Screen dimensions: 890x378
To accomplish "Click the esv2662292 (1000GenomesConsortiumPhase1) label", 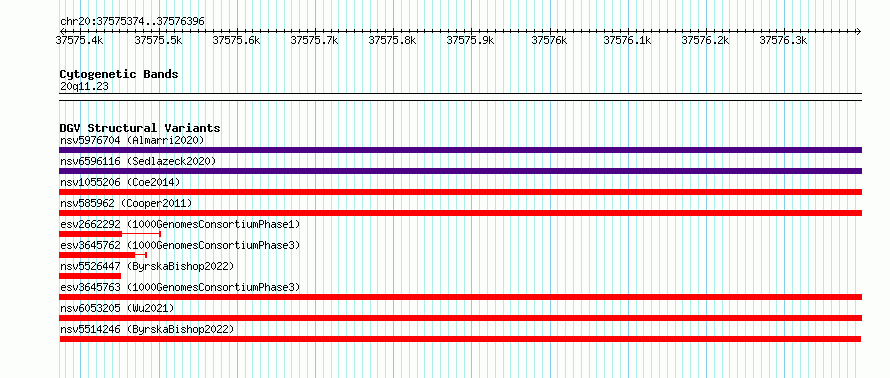I will pyautogui.click(x=180, y=224).
